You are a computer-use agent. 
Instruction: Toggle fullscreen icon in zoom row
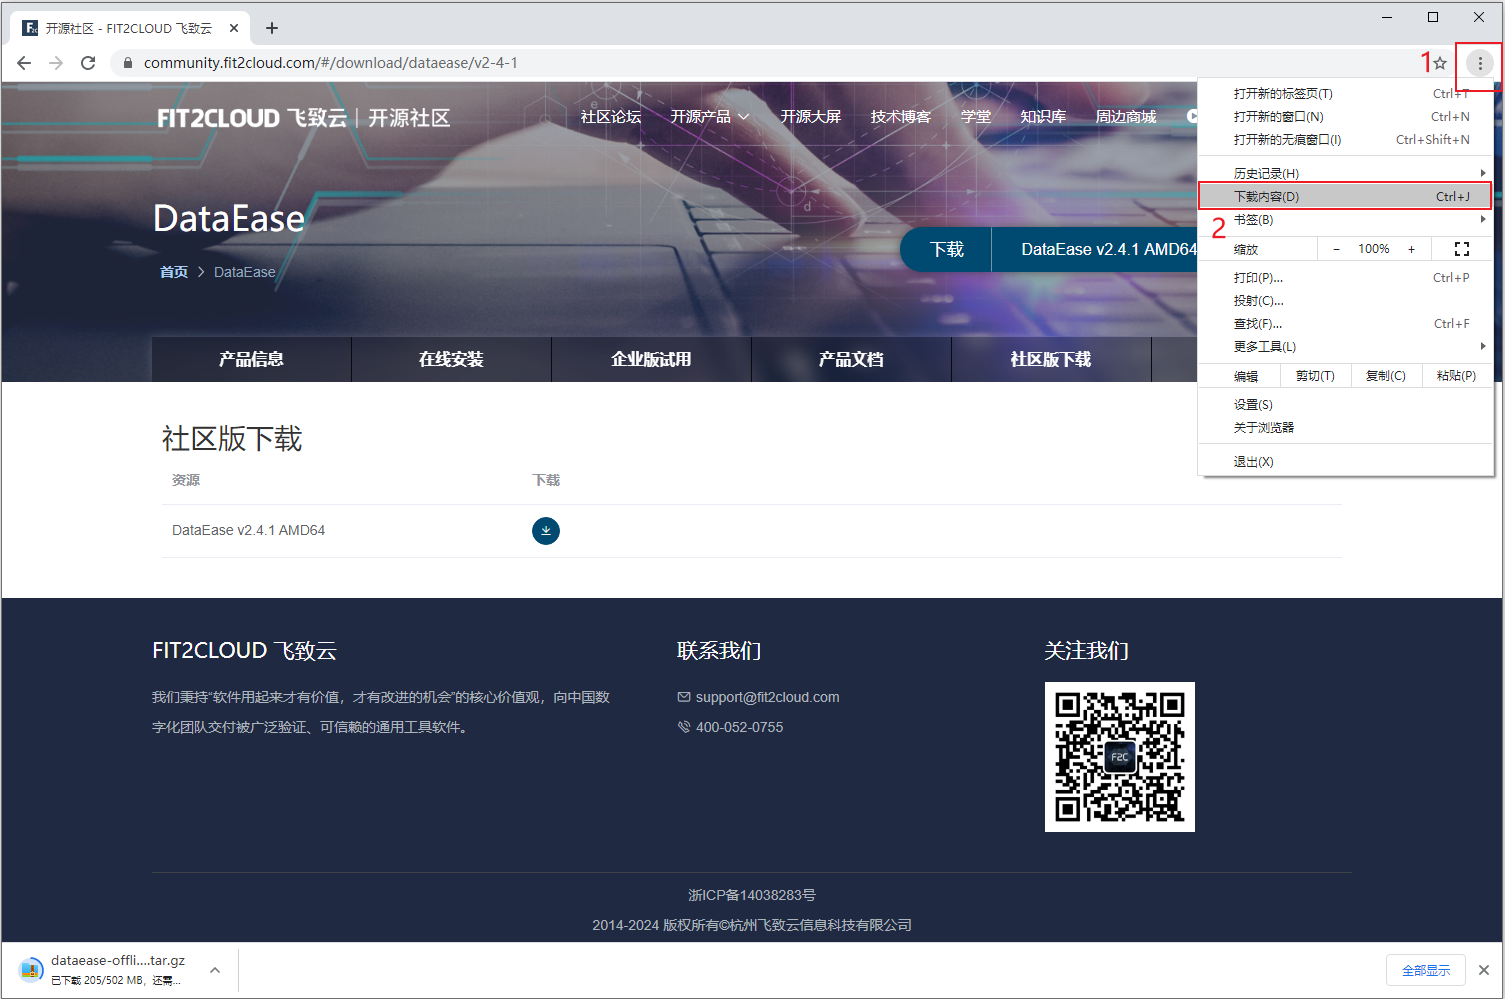pyautogui.click(x=1461, y=249)
